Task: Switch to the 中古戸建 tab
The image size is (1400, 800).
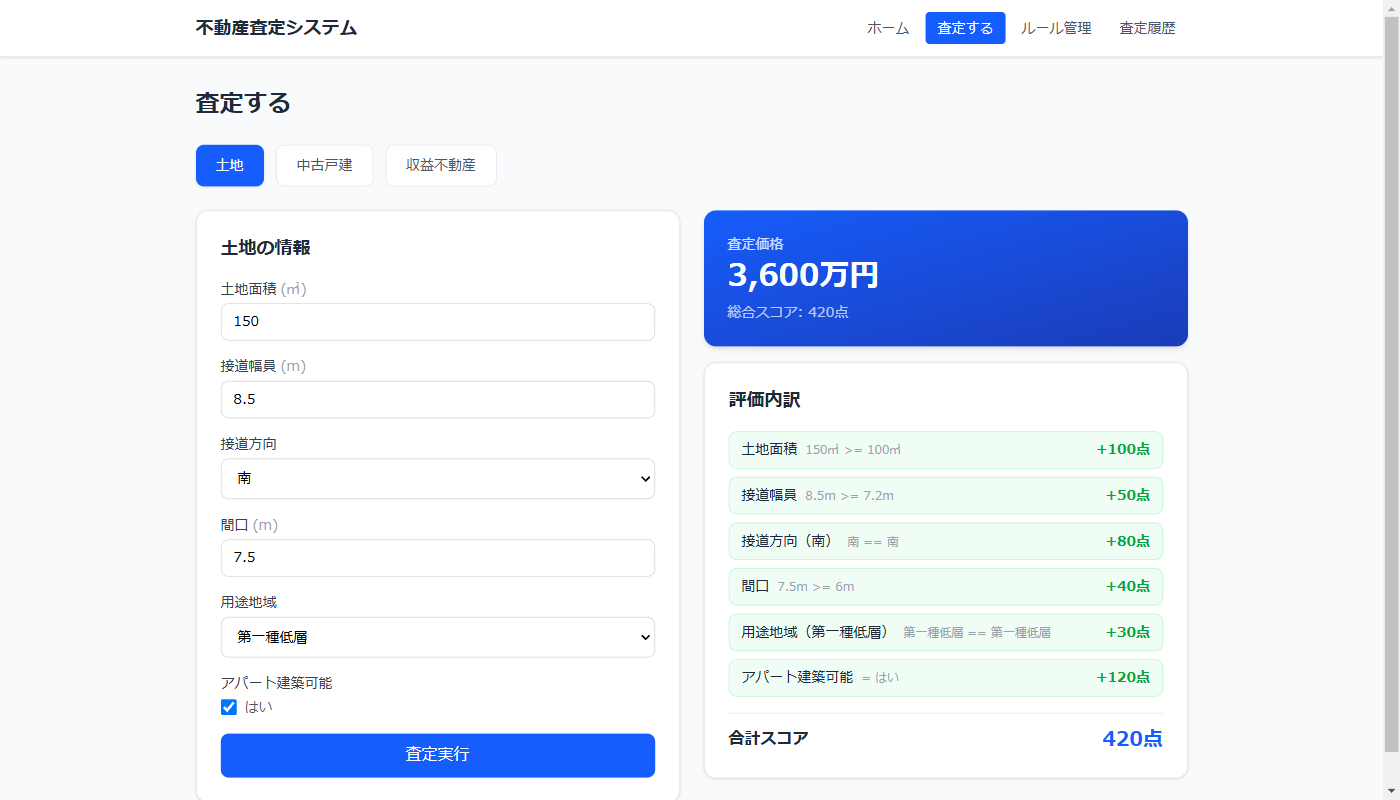Action: coord(325,165)
